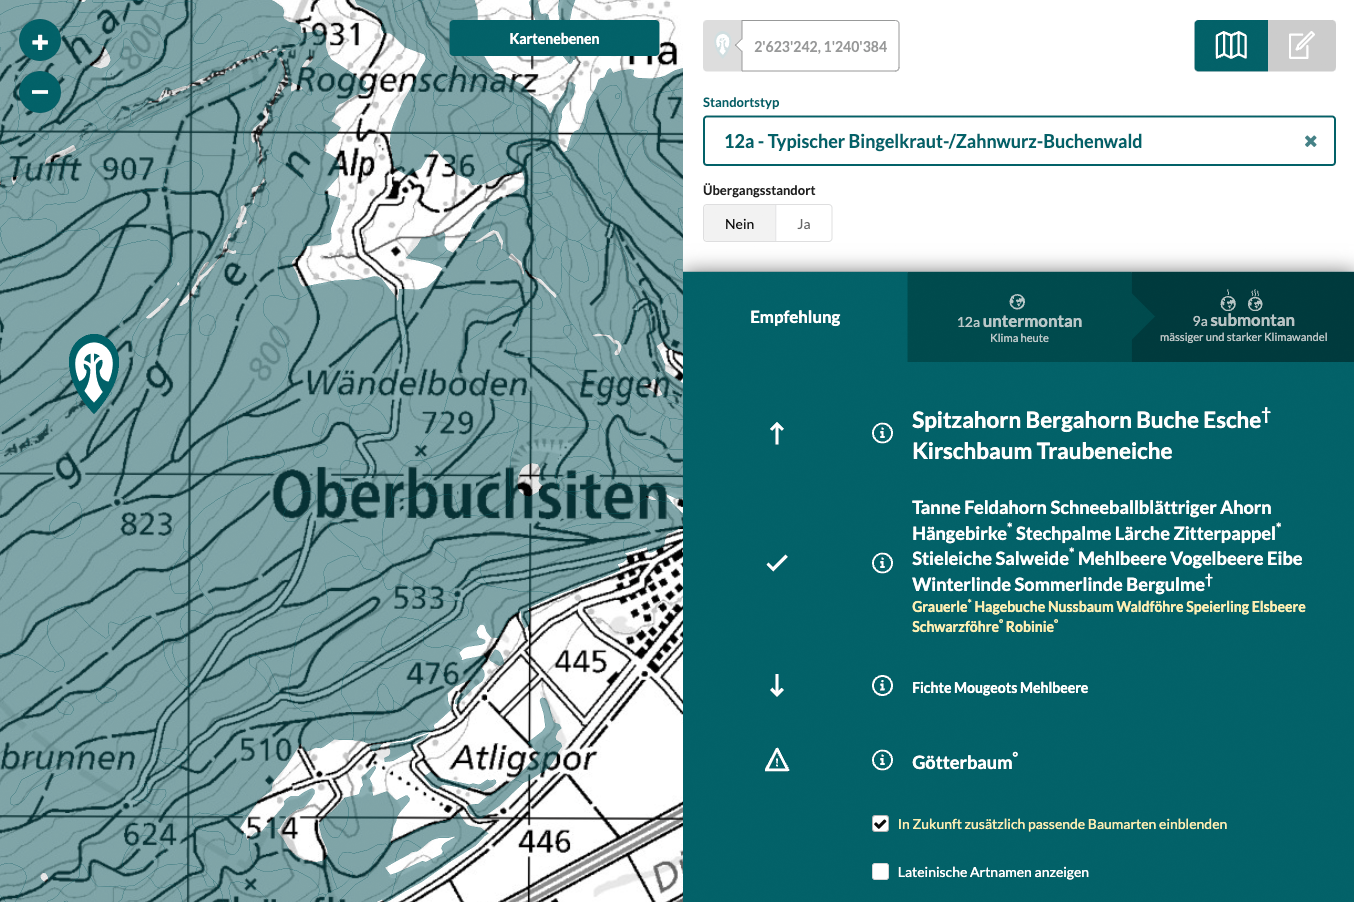The image size is (1354, 902).
Task: Click the checkmark icon for suitable species
Action: [777, 563]
